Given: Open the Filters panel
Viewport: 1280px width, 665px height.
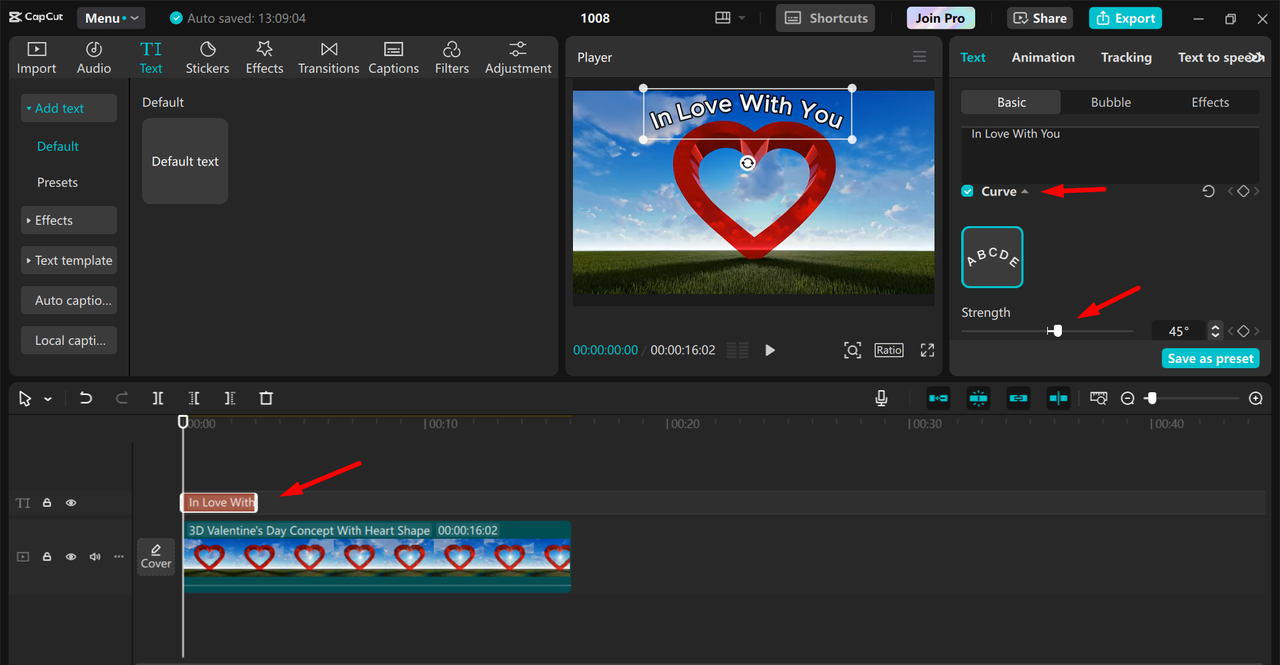Looking at the screenshot, I should [451, 58].
